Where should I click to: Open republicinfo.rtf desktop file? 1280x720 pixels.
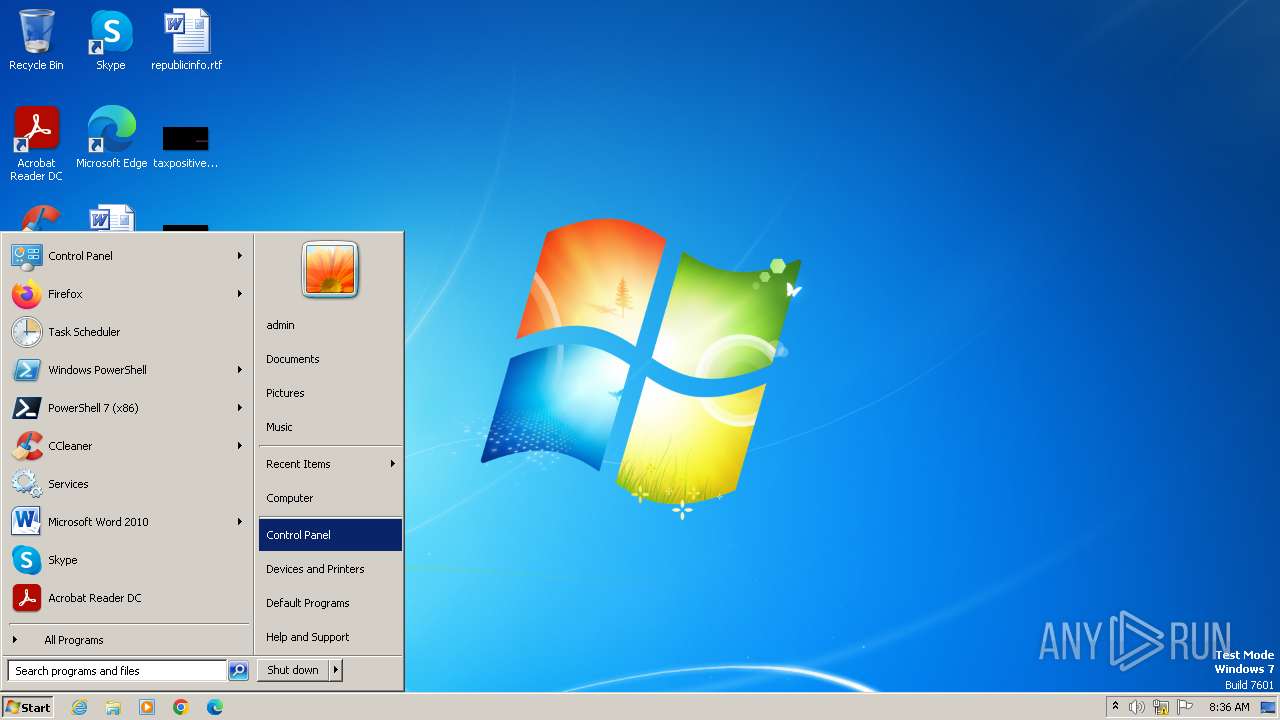click(x=187, y=40)
